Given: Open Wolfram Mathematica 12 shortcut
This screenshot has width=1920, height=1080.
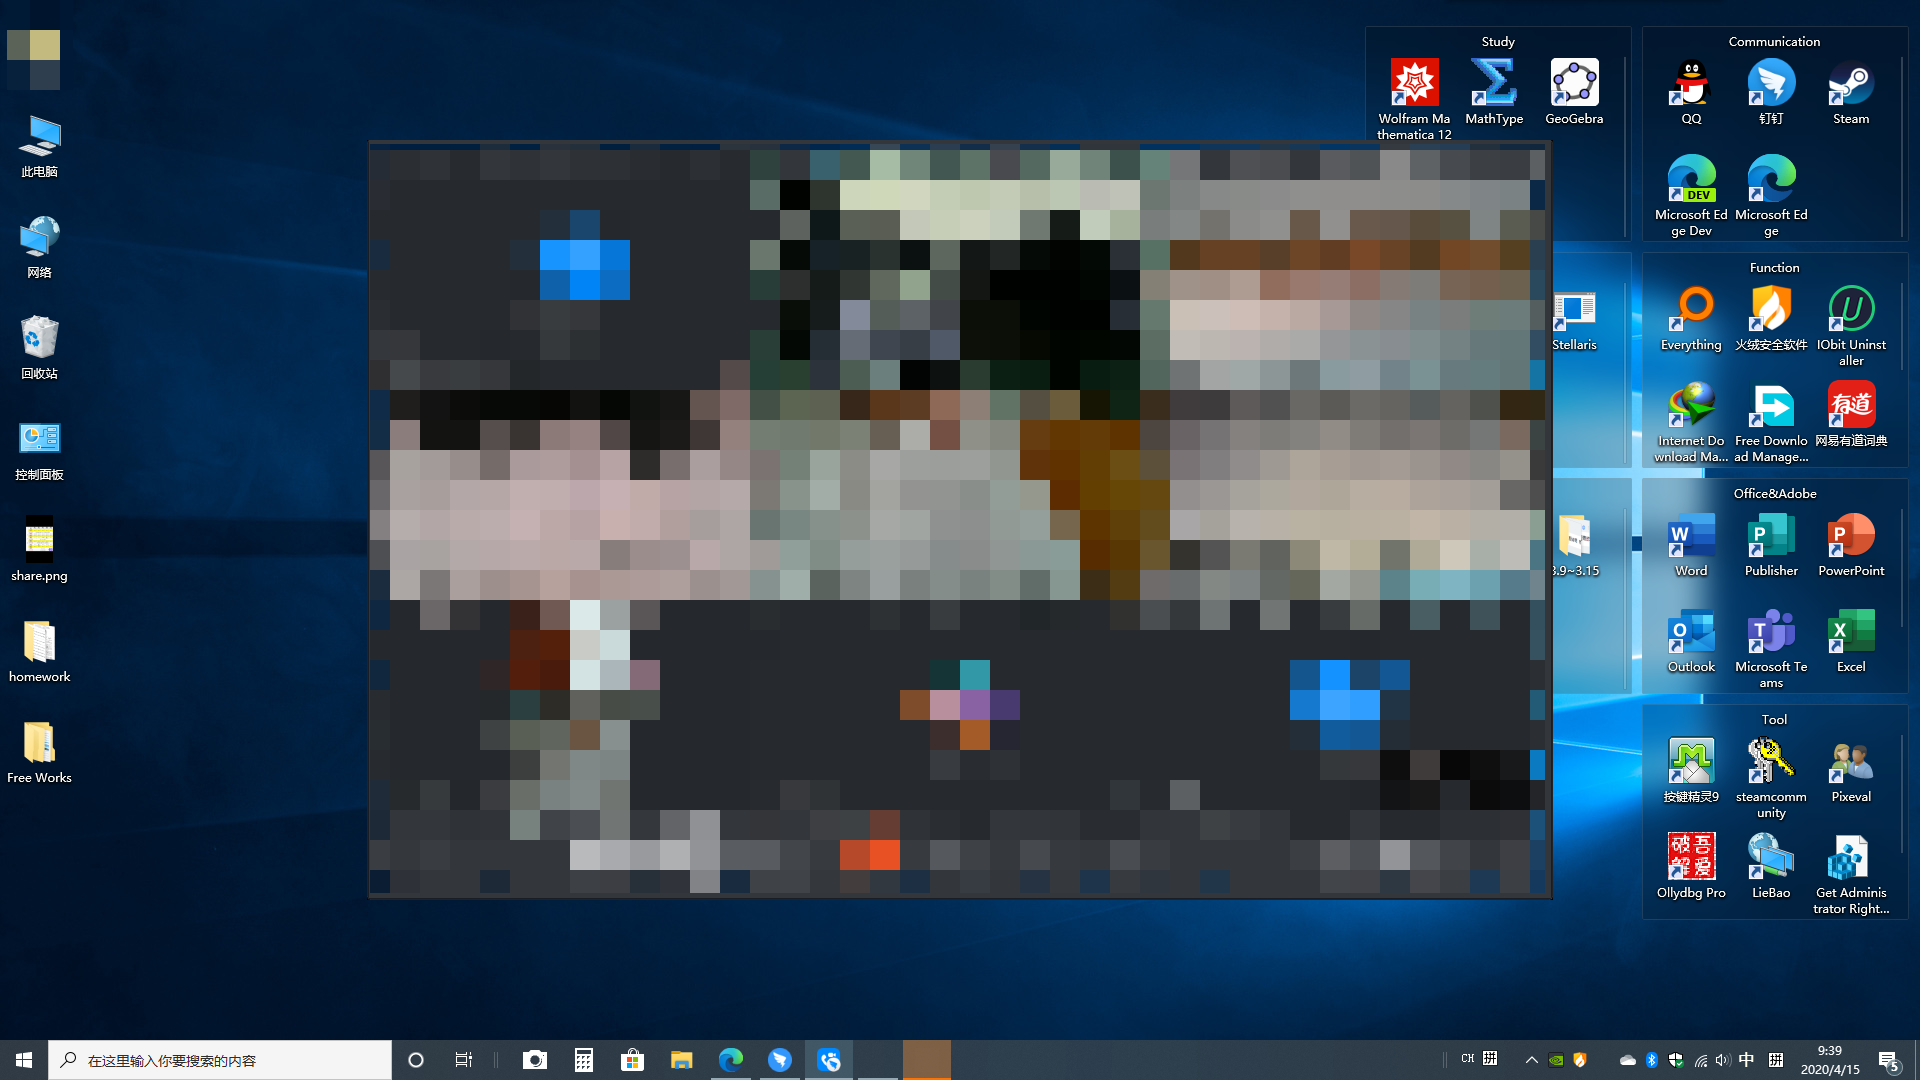Looking at the screenshot, I should [1414, 83].
